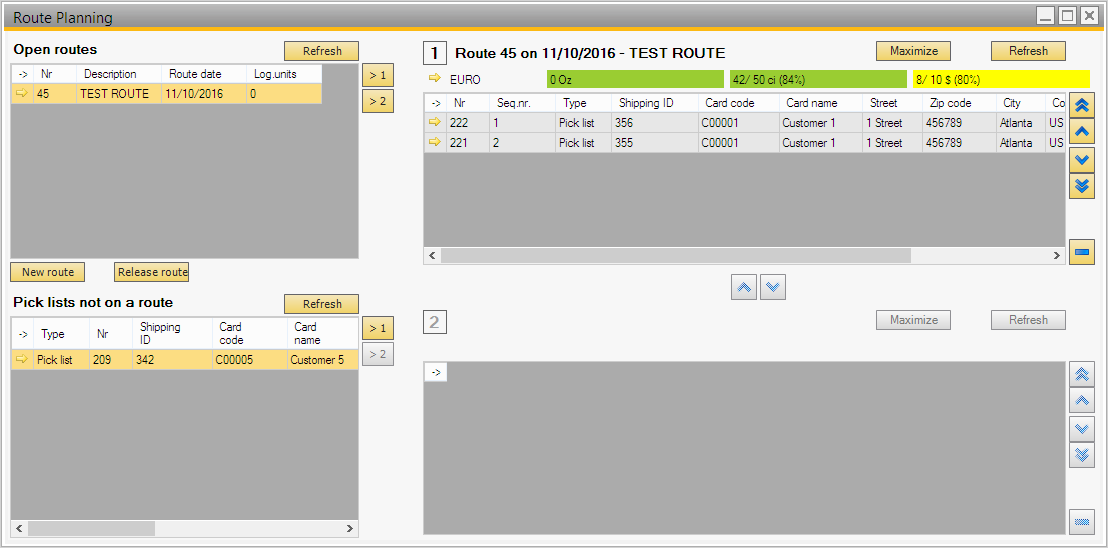This screenshot has height=548, width=1108.
Task: Create a new route
Action: (48, 272)
